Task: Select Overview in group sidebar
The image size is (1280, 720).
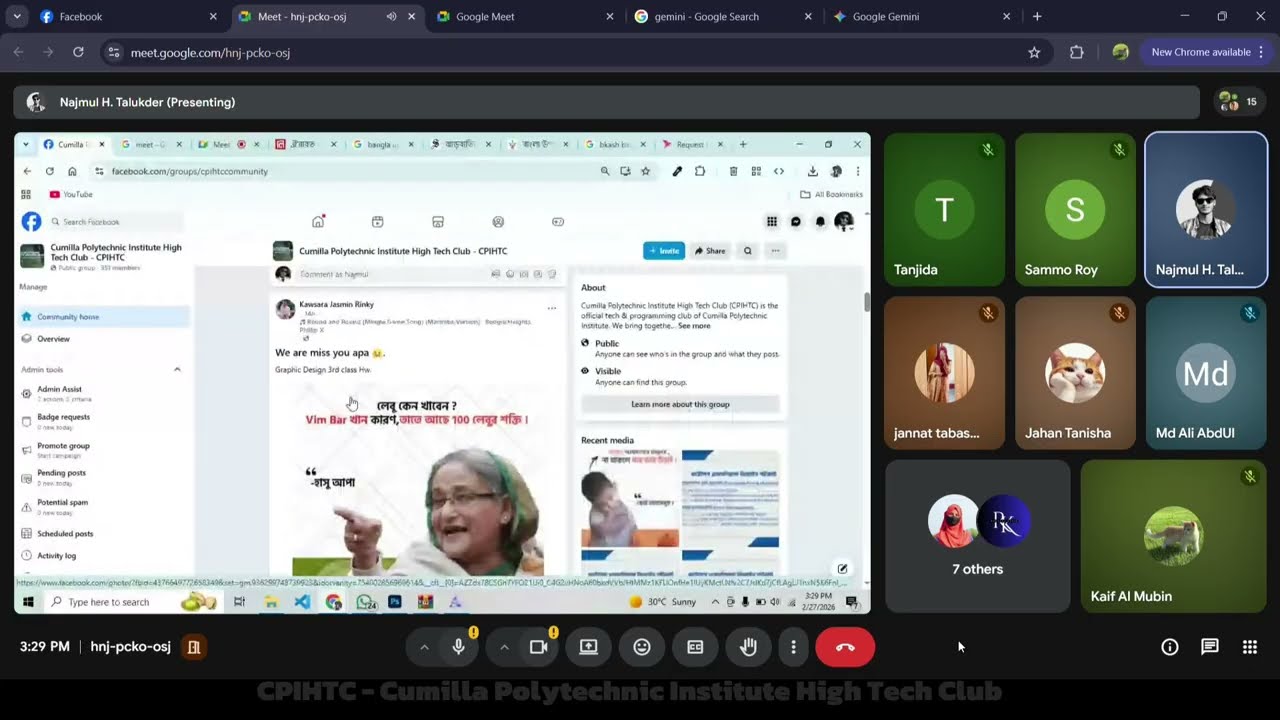Action: (104, 339)
